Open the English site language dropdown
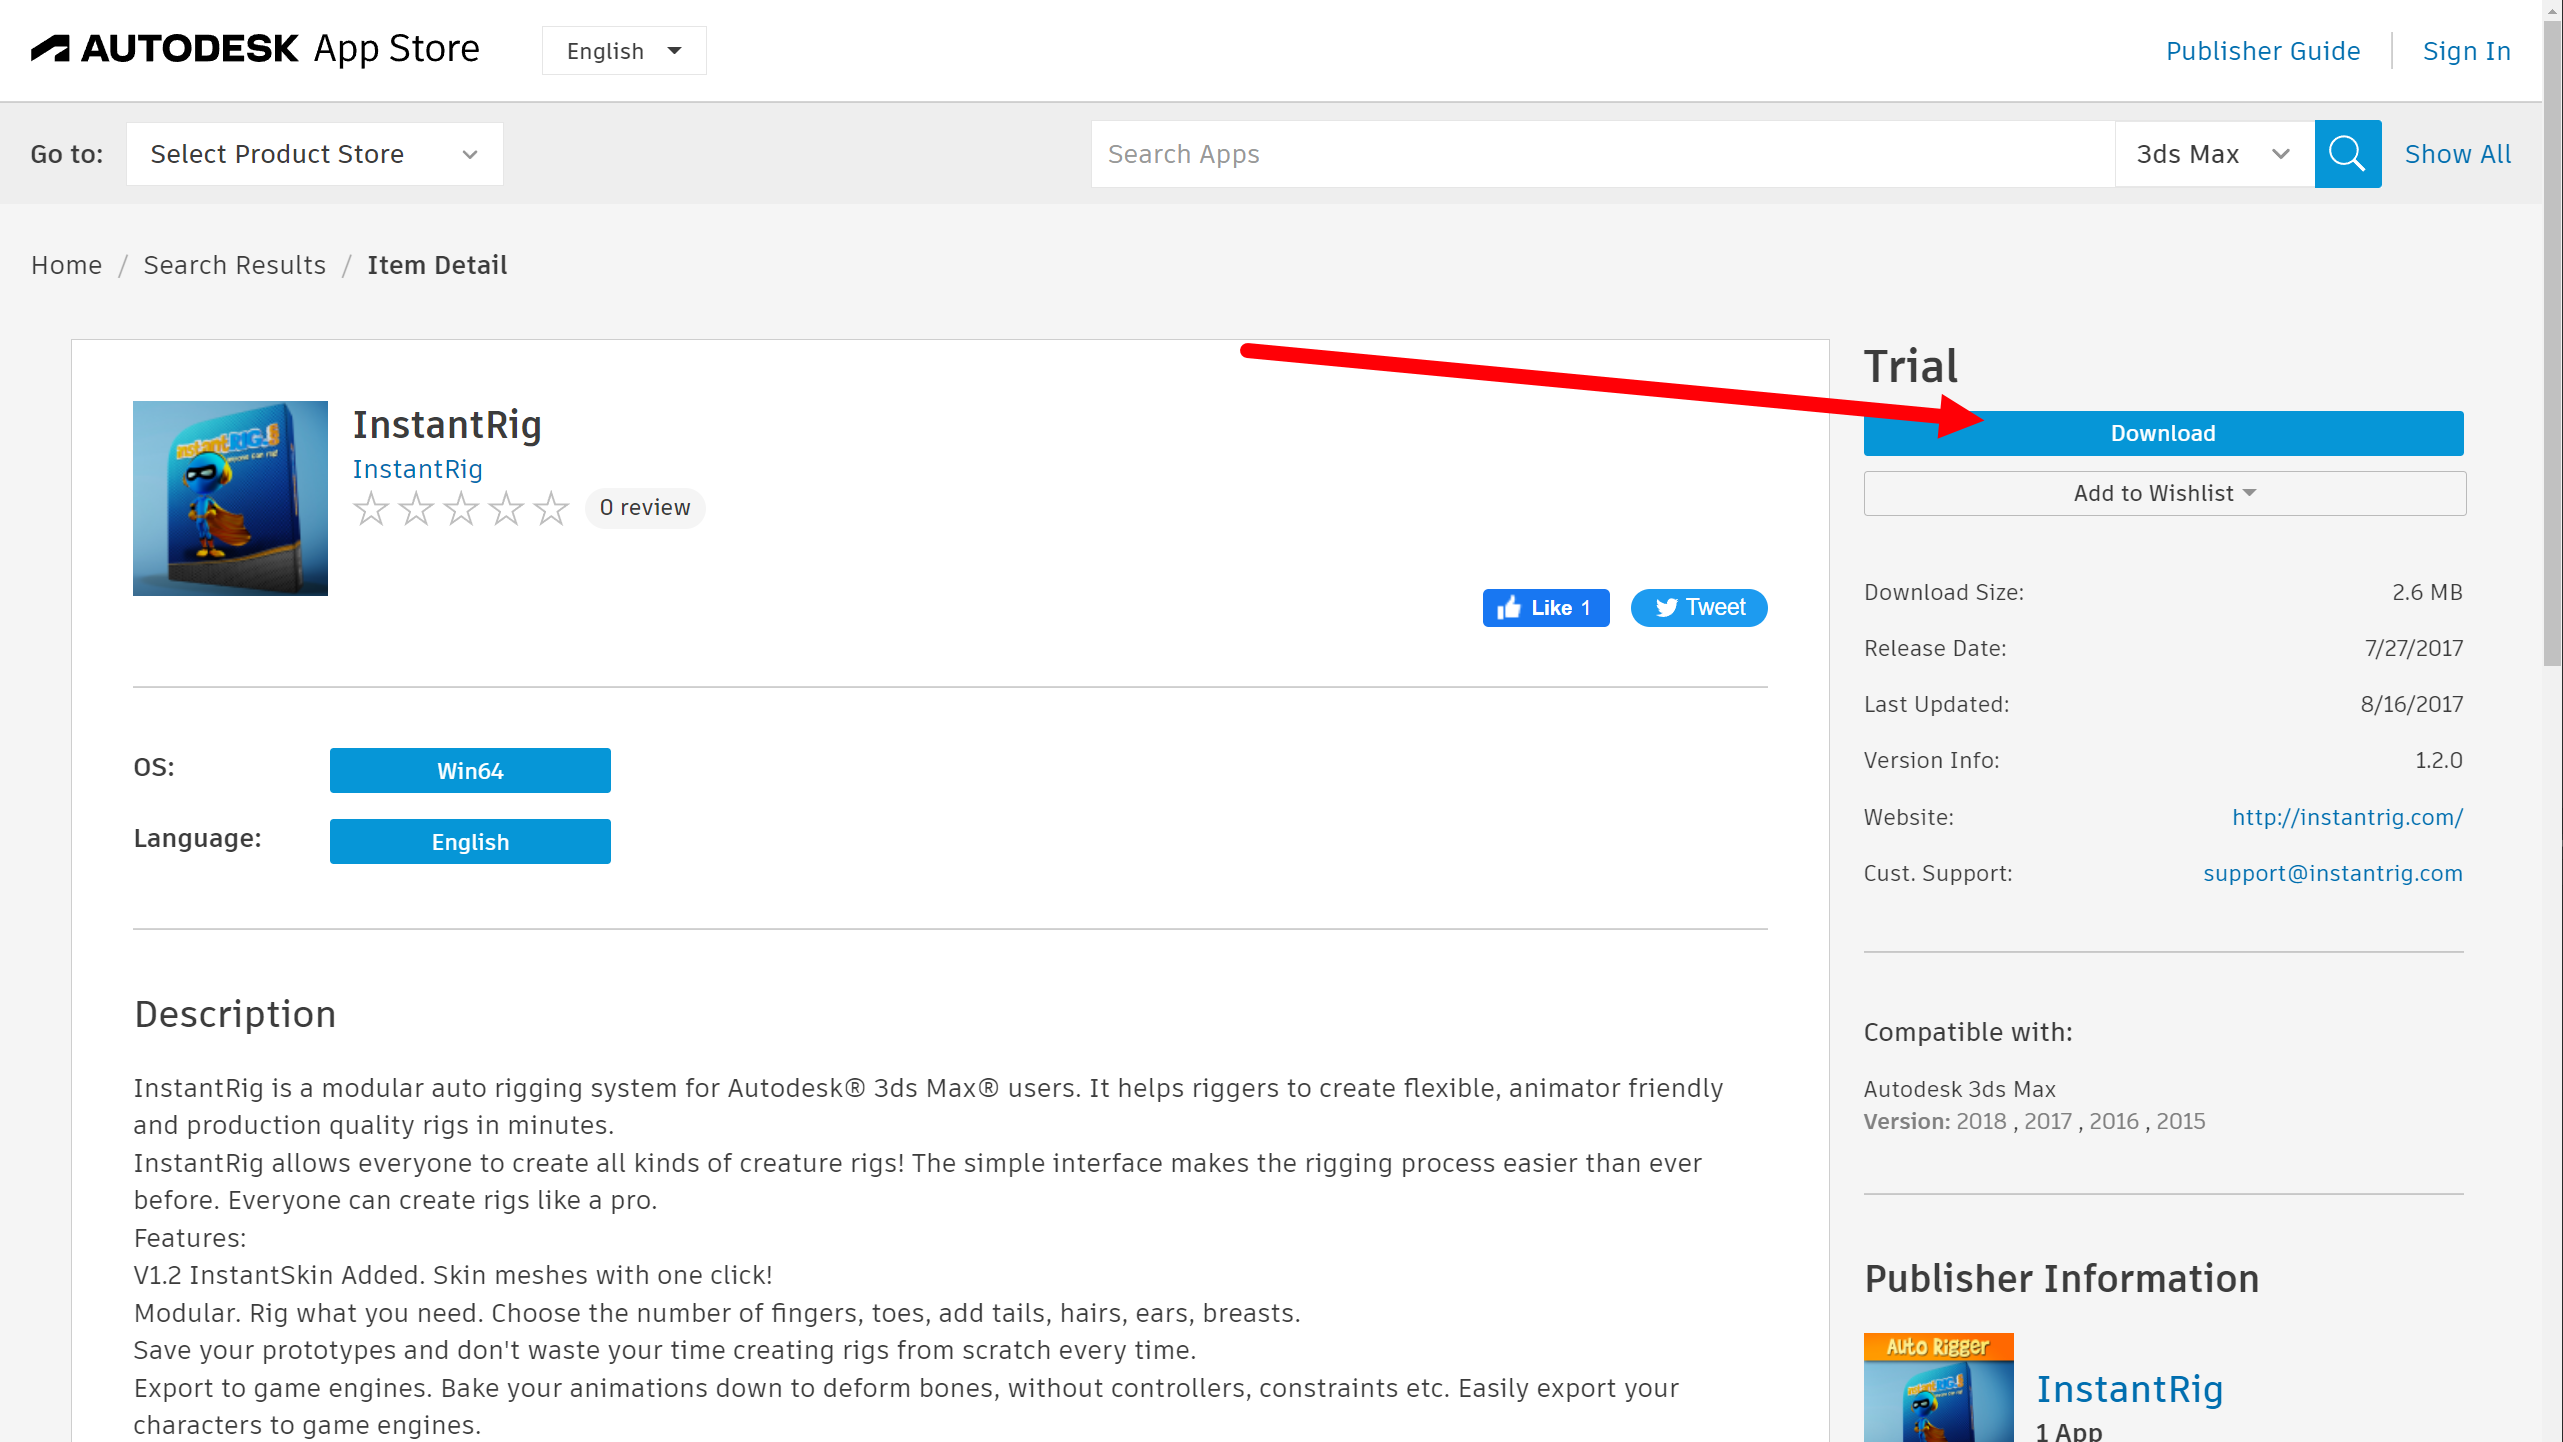The width and height of the screenshot is (2563, 1442). [624, 51]
